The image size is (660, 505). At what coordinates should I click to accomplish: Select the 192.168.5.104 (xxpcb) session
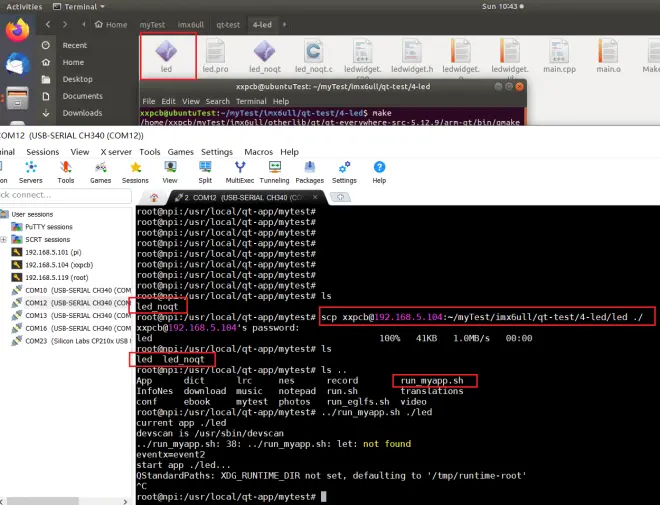[x=53, y=265]
